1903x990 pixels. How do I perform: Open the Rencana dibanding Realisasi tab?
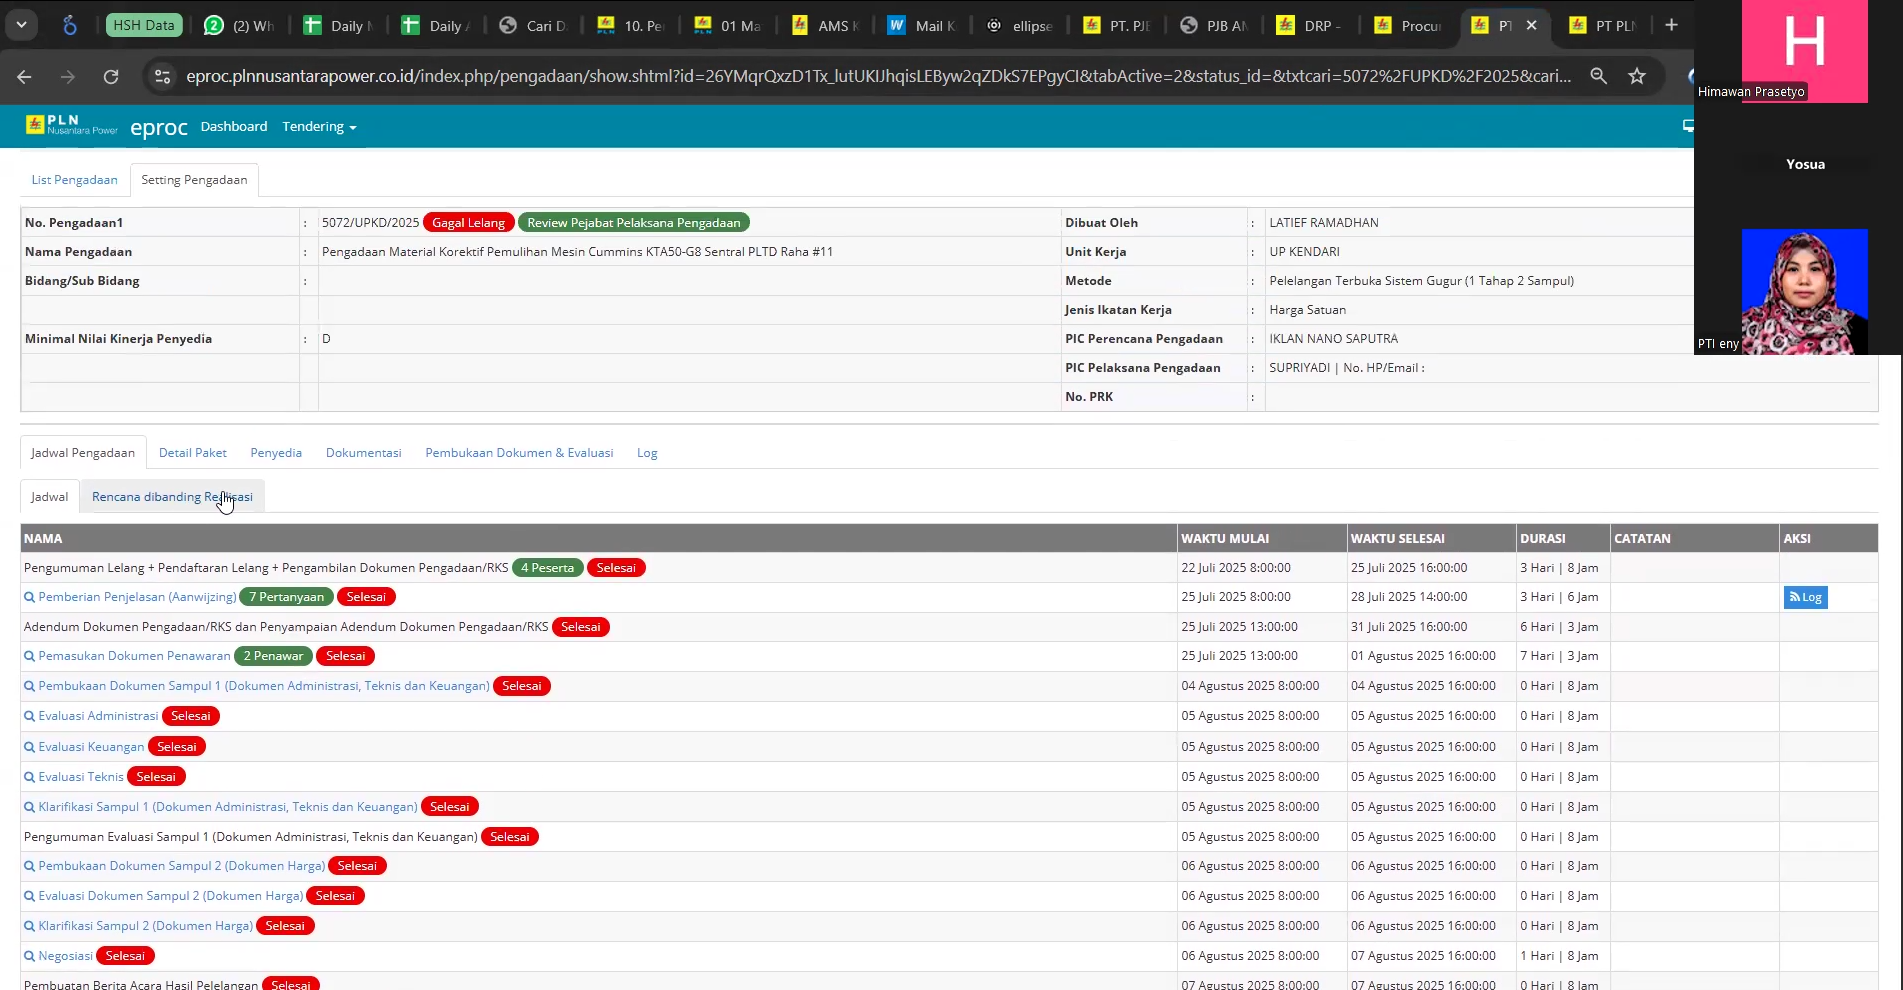(172, 497)
